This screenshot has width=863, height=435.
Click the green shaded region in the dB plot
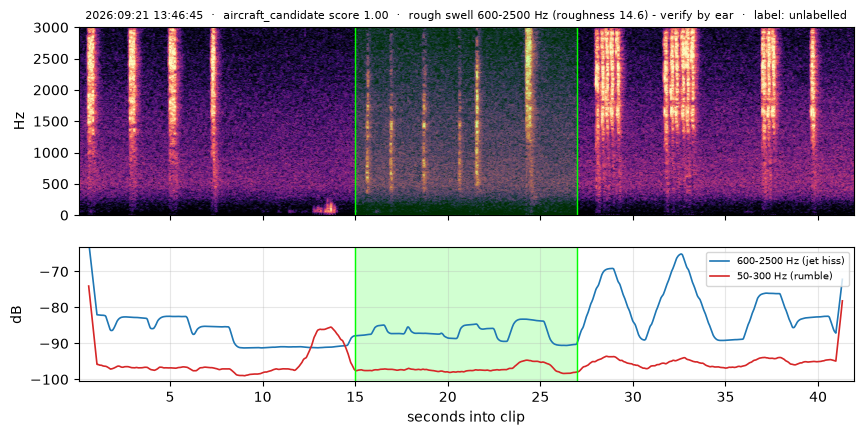(x=466, y=314)
